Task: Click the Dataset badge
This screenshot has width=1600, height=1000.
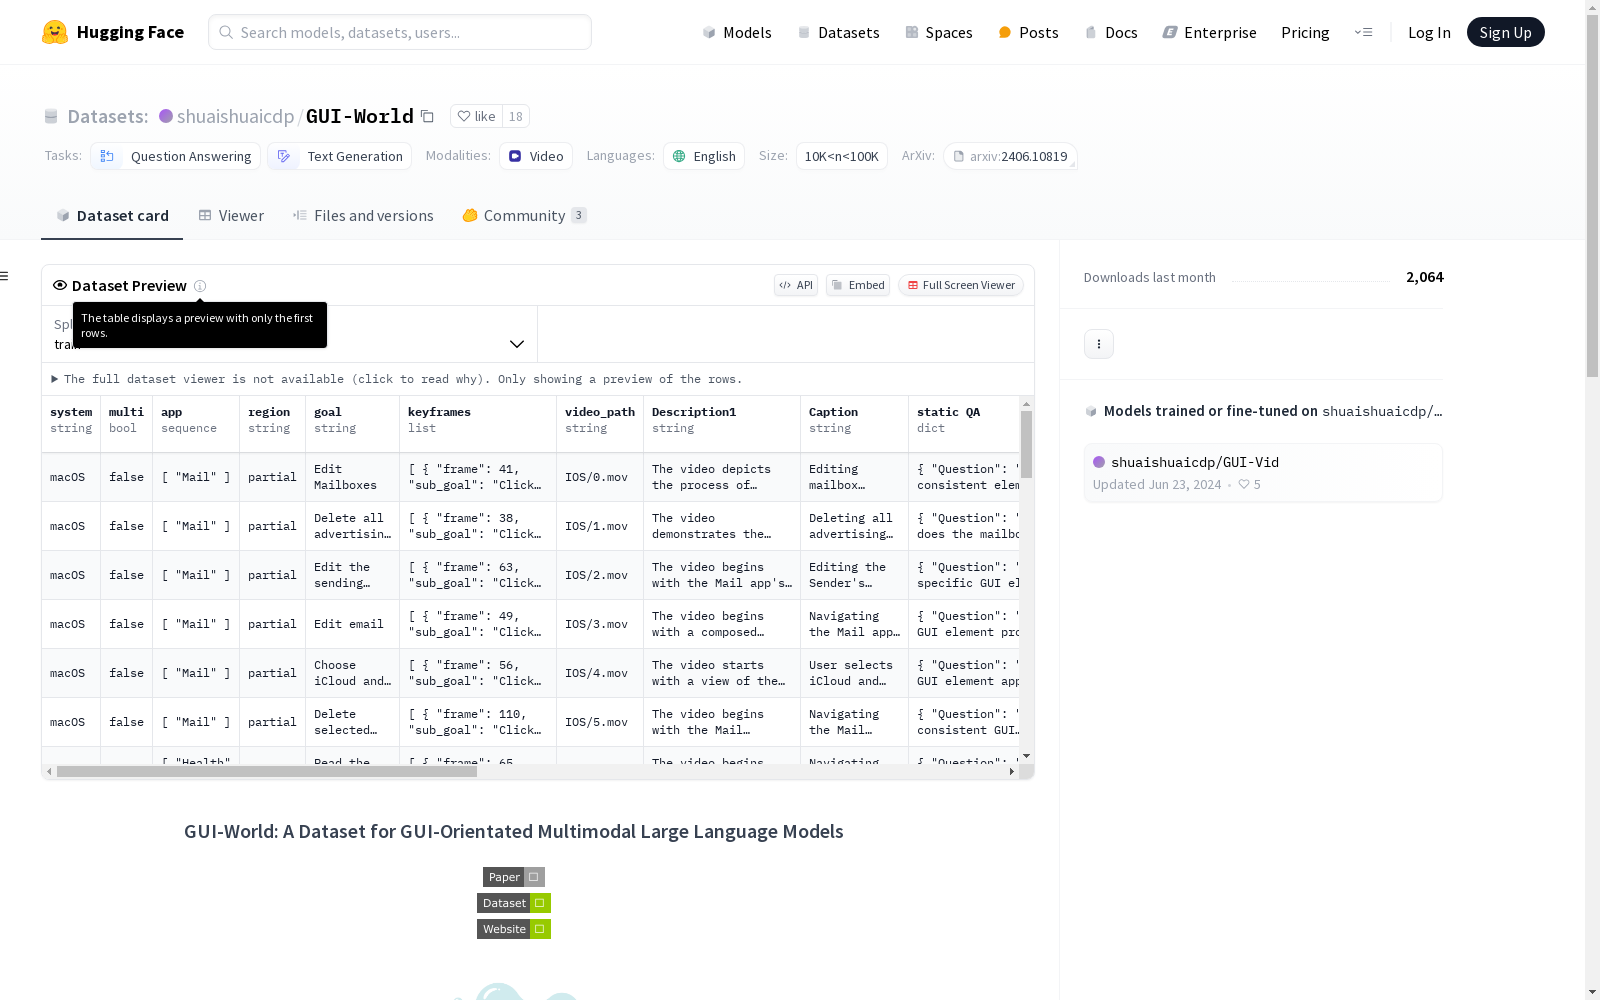Action: tap(514, 903)
